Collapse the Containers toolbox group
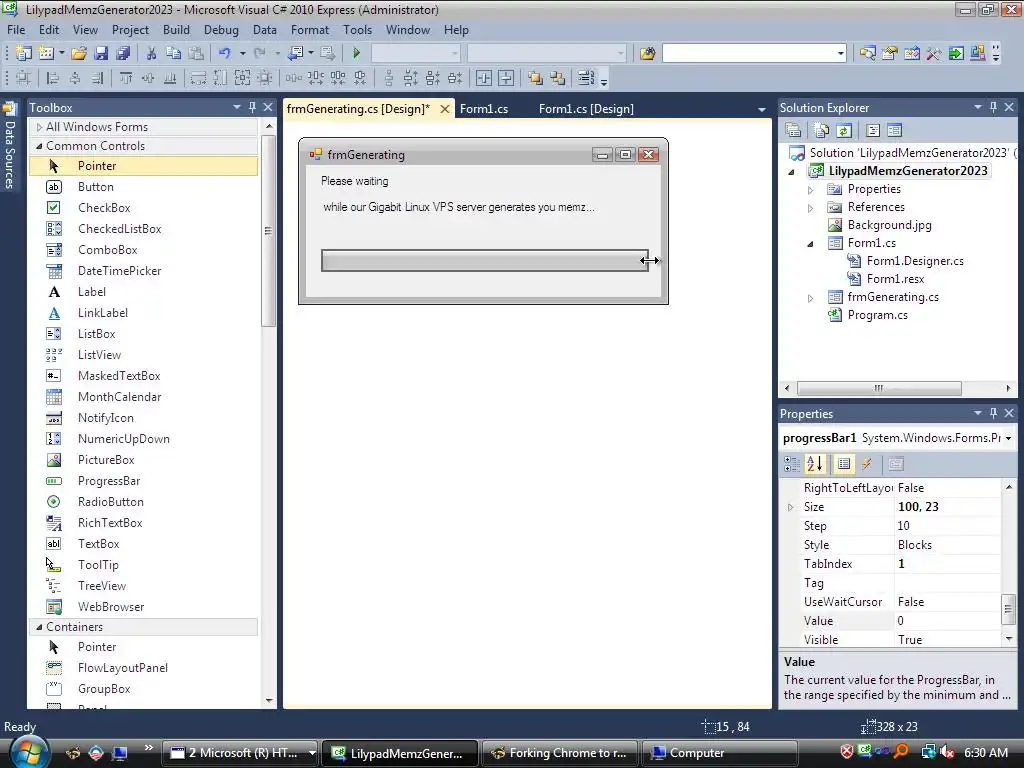 tap(39, 627)
